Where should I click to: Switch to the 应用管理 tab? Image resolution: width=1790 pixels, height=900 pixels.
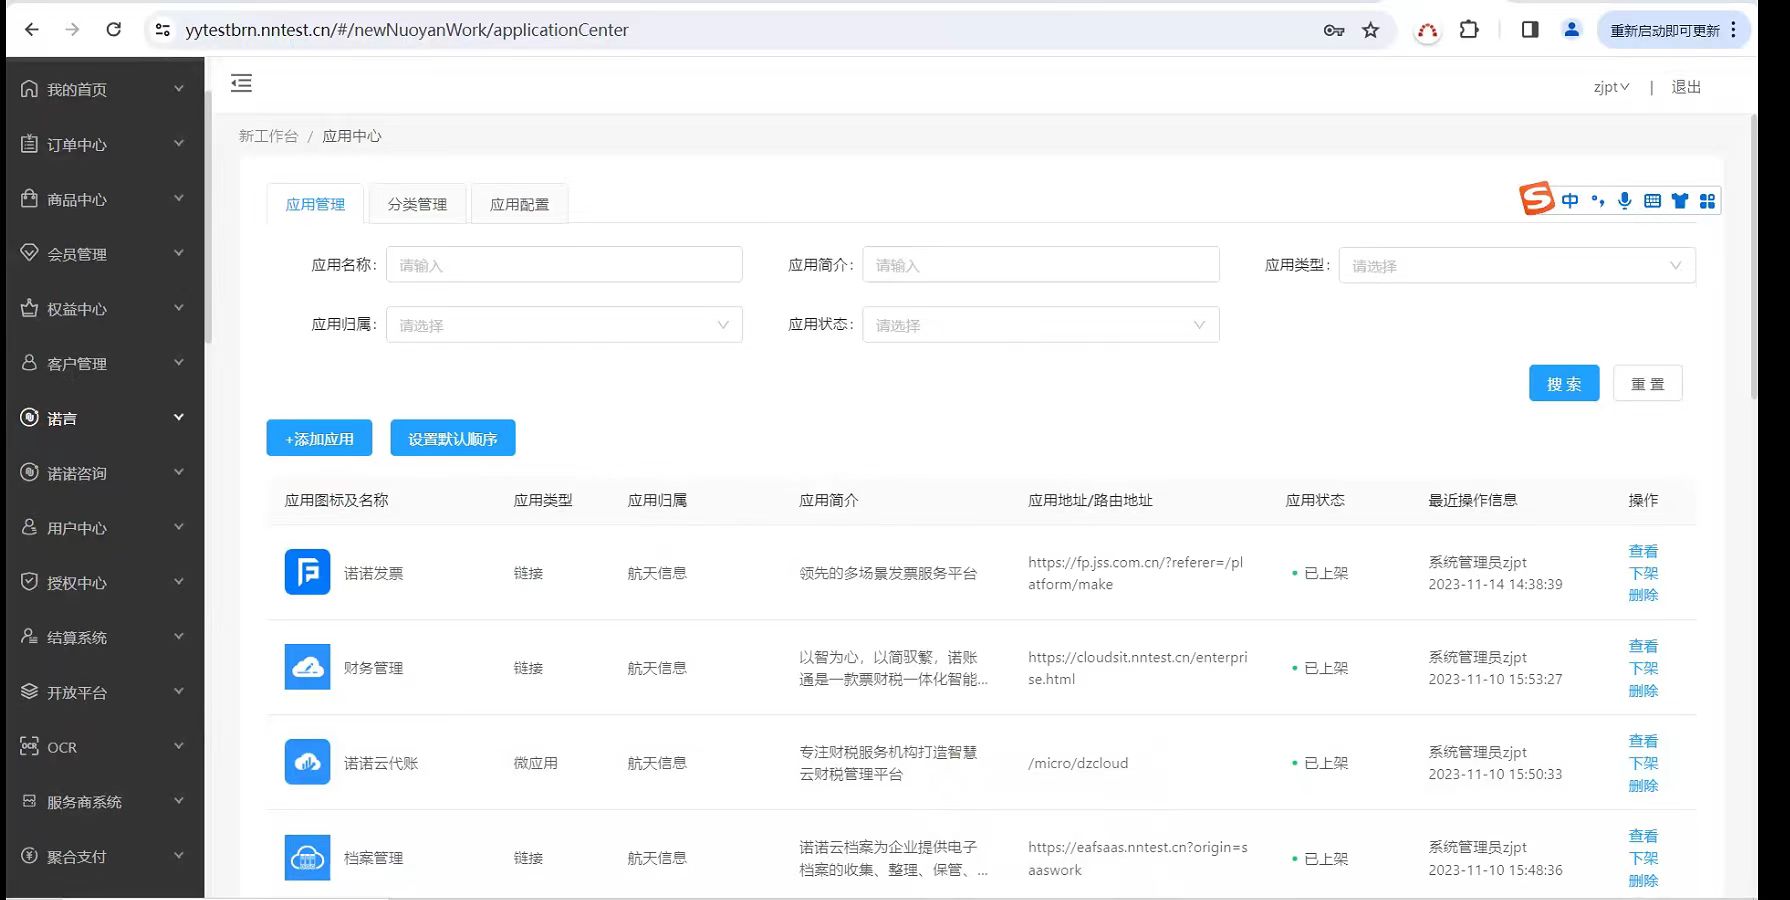(x=315, y=204)
